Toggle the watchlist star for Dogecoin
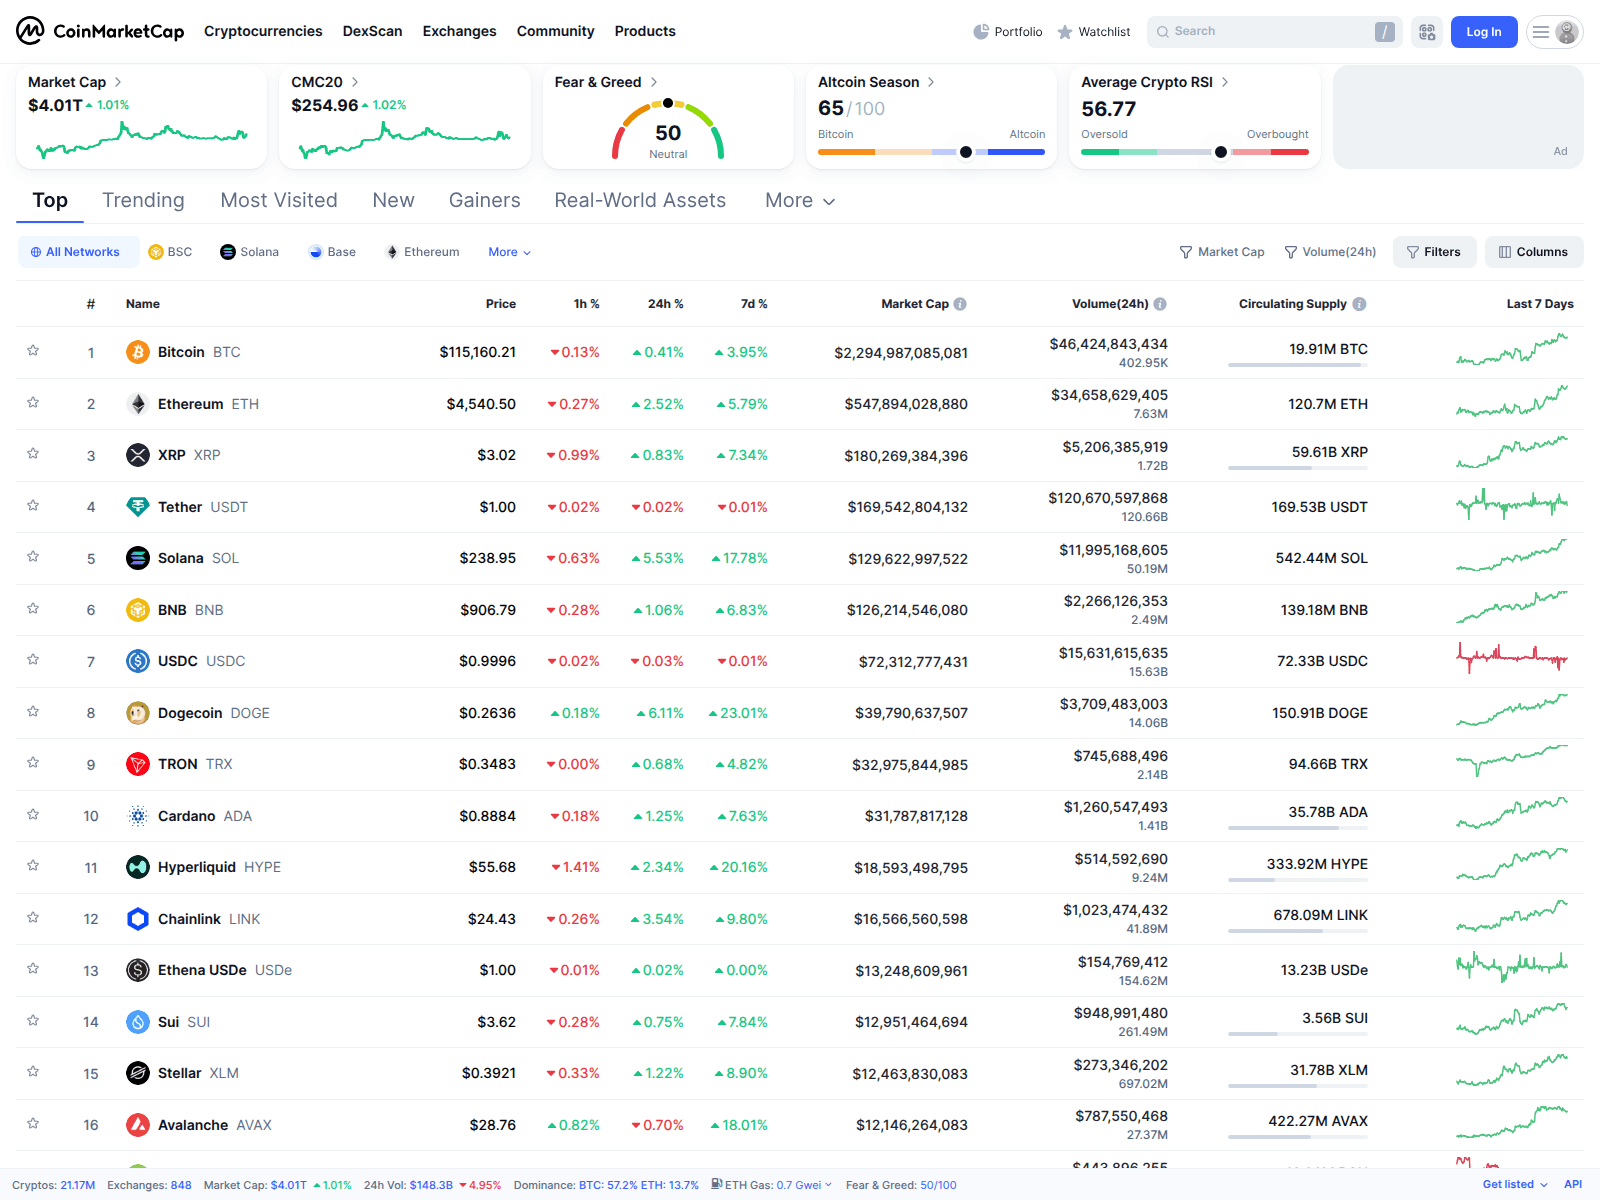1600x1200 pixels. (x=33, y=711)
